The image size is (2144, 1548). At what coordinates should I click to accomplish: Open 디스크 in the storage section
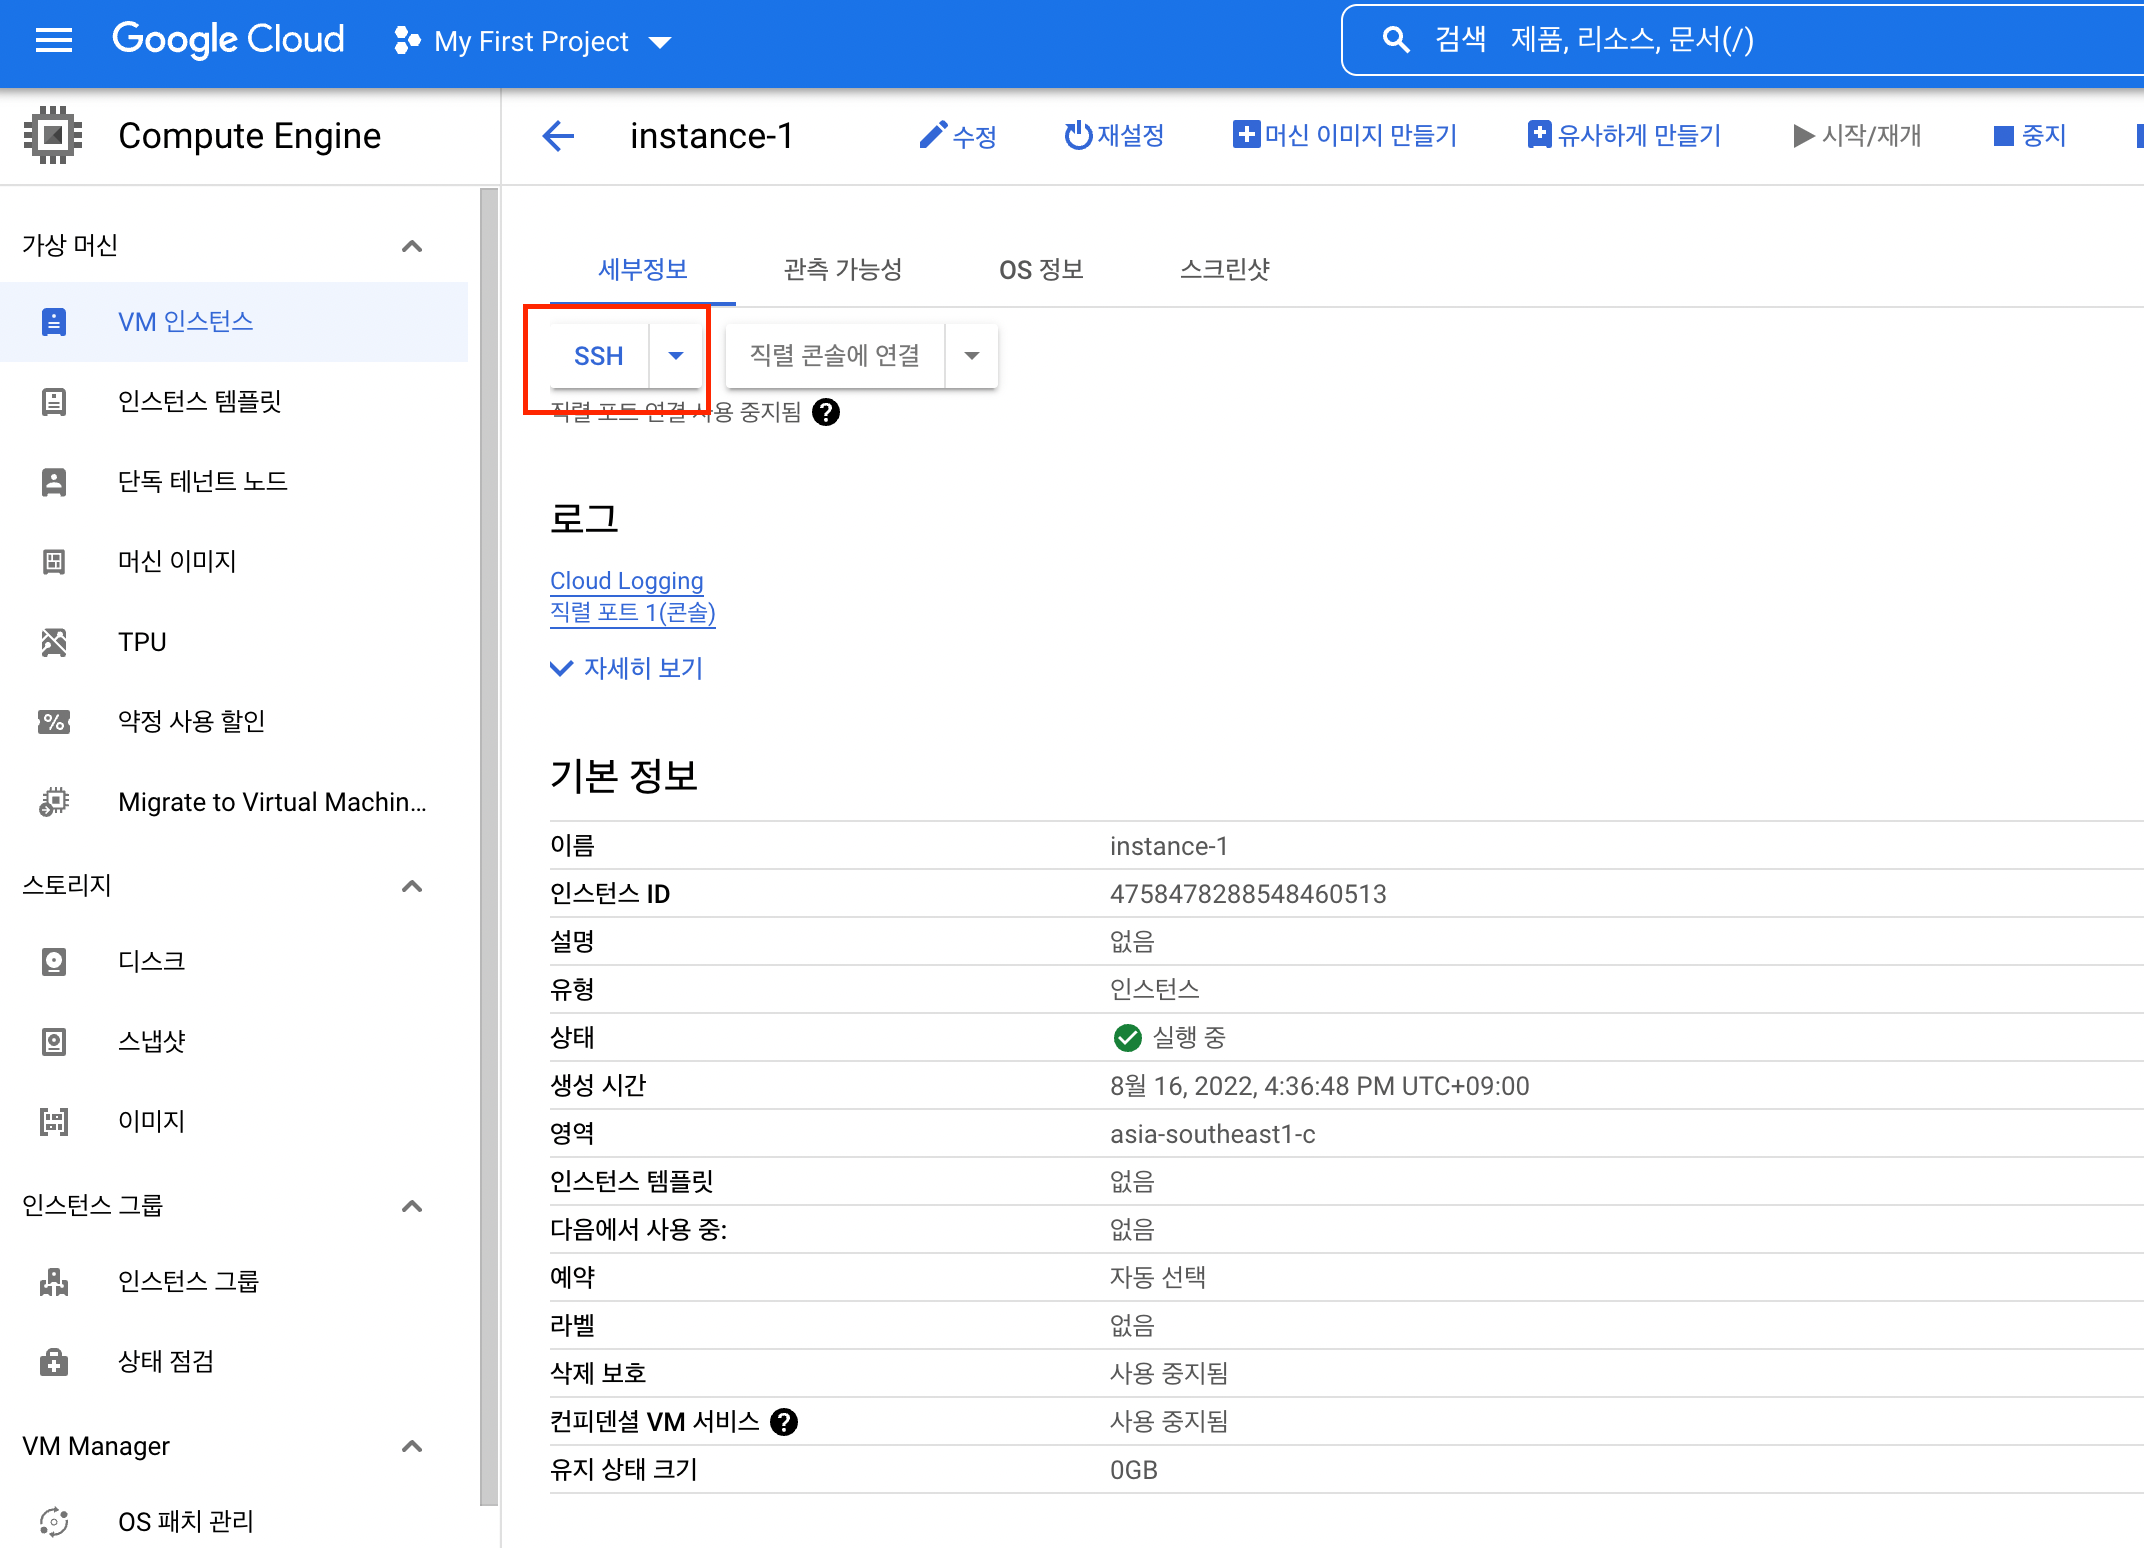click(151, 962)
